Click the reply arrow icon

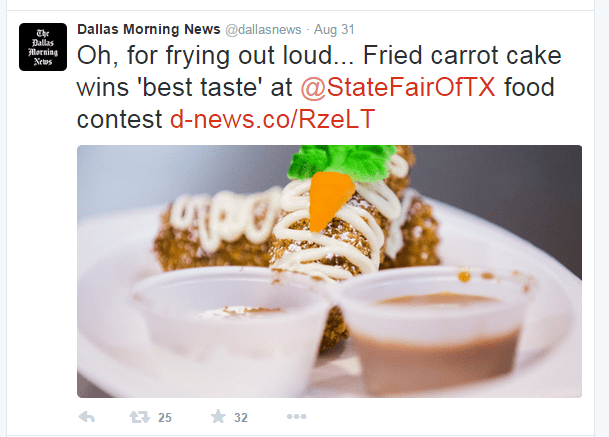[x=87, y=417]
